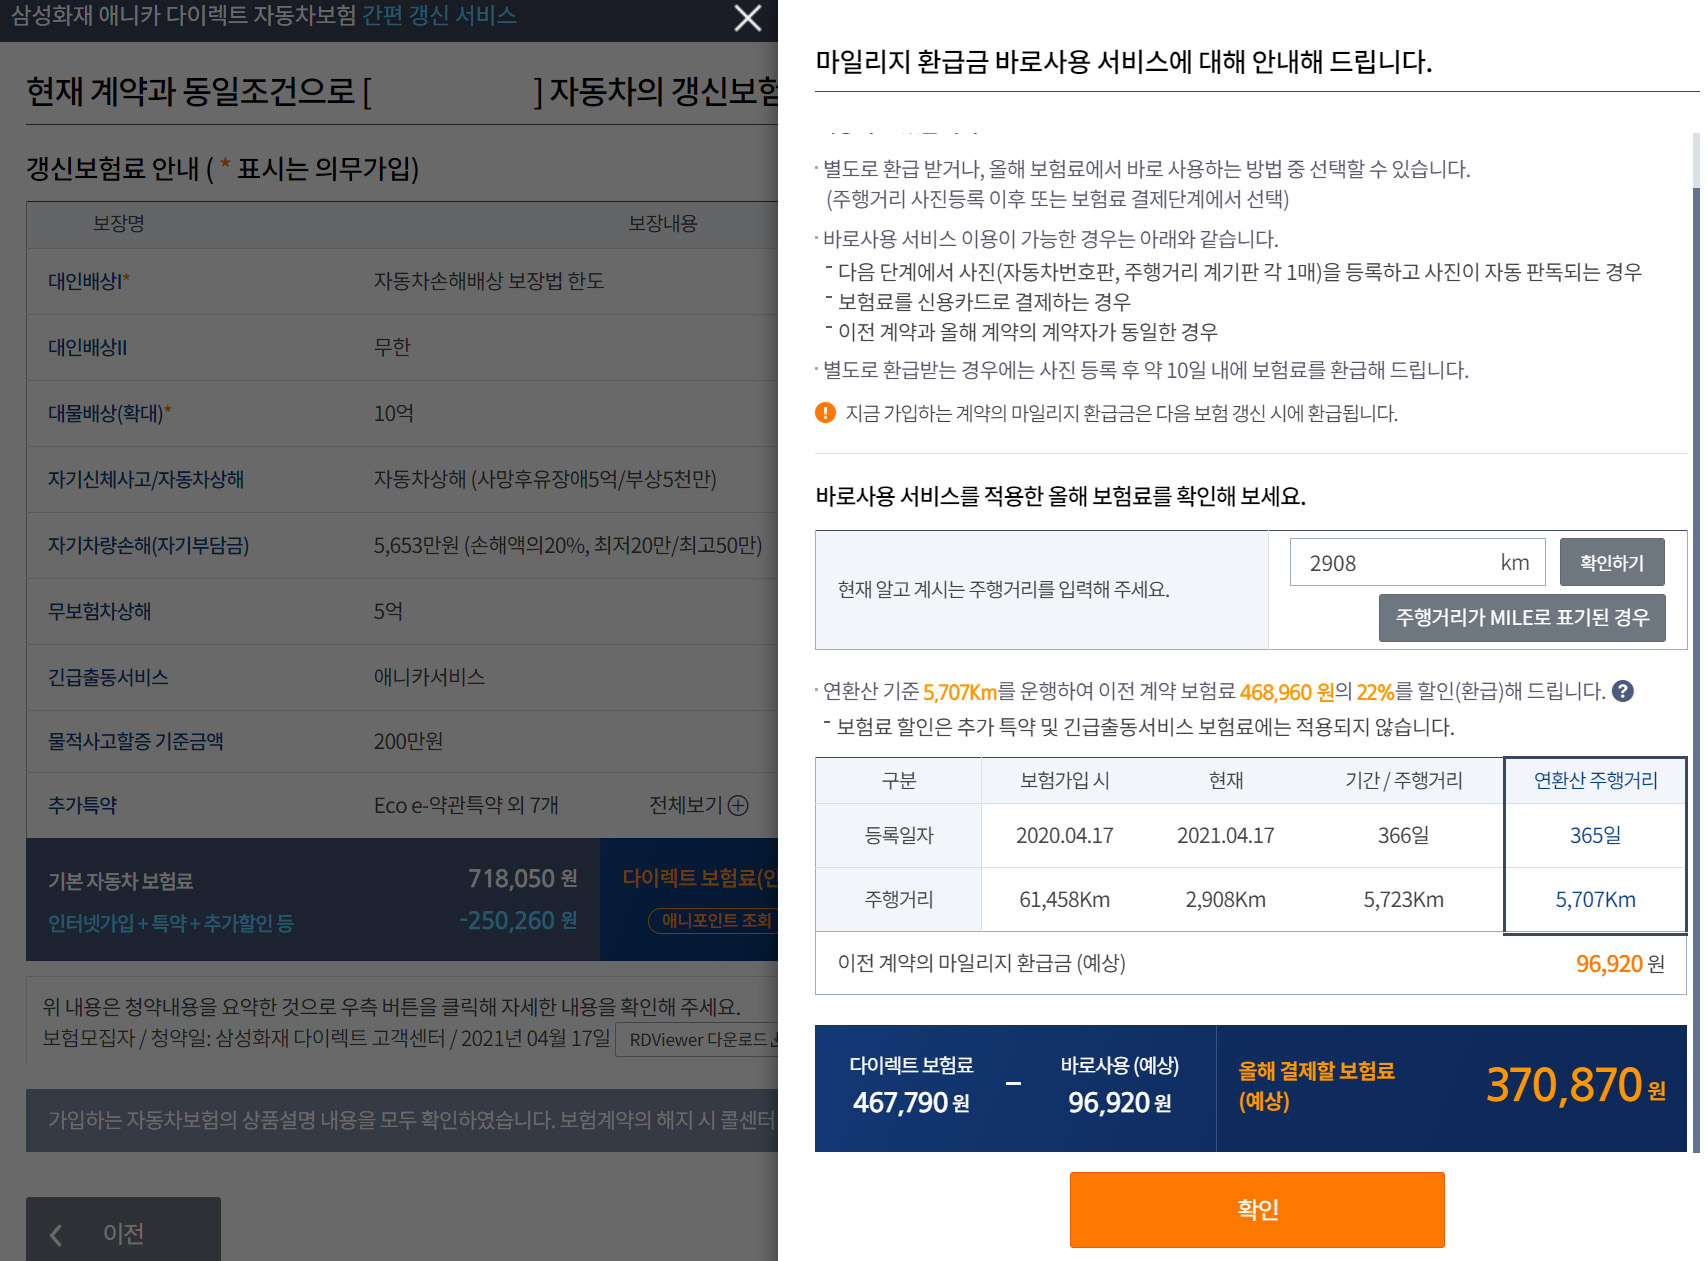This screenshot has height=1261, width=1708.
Task: Expand 전체보기 plus icon for 추가특약
Action: (738, 805)
